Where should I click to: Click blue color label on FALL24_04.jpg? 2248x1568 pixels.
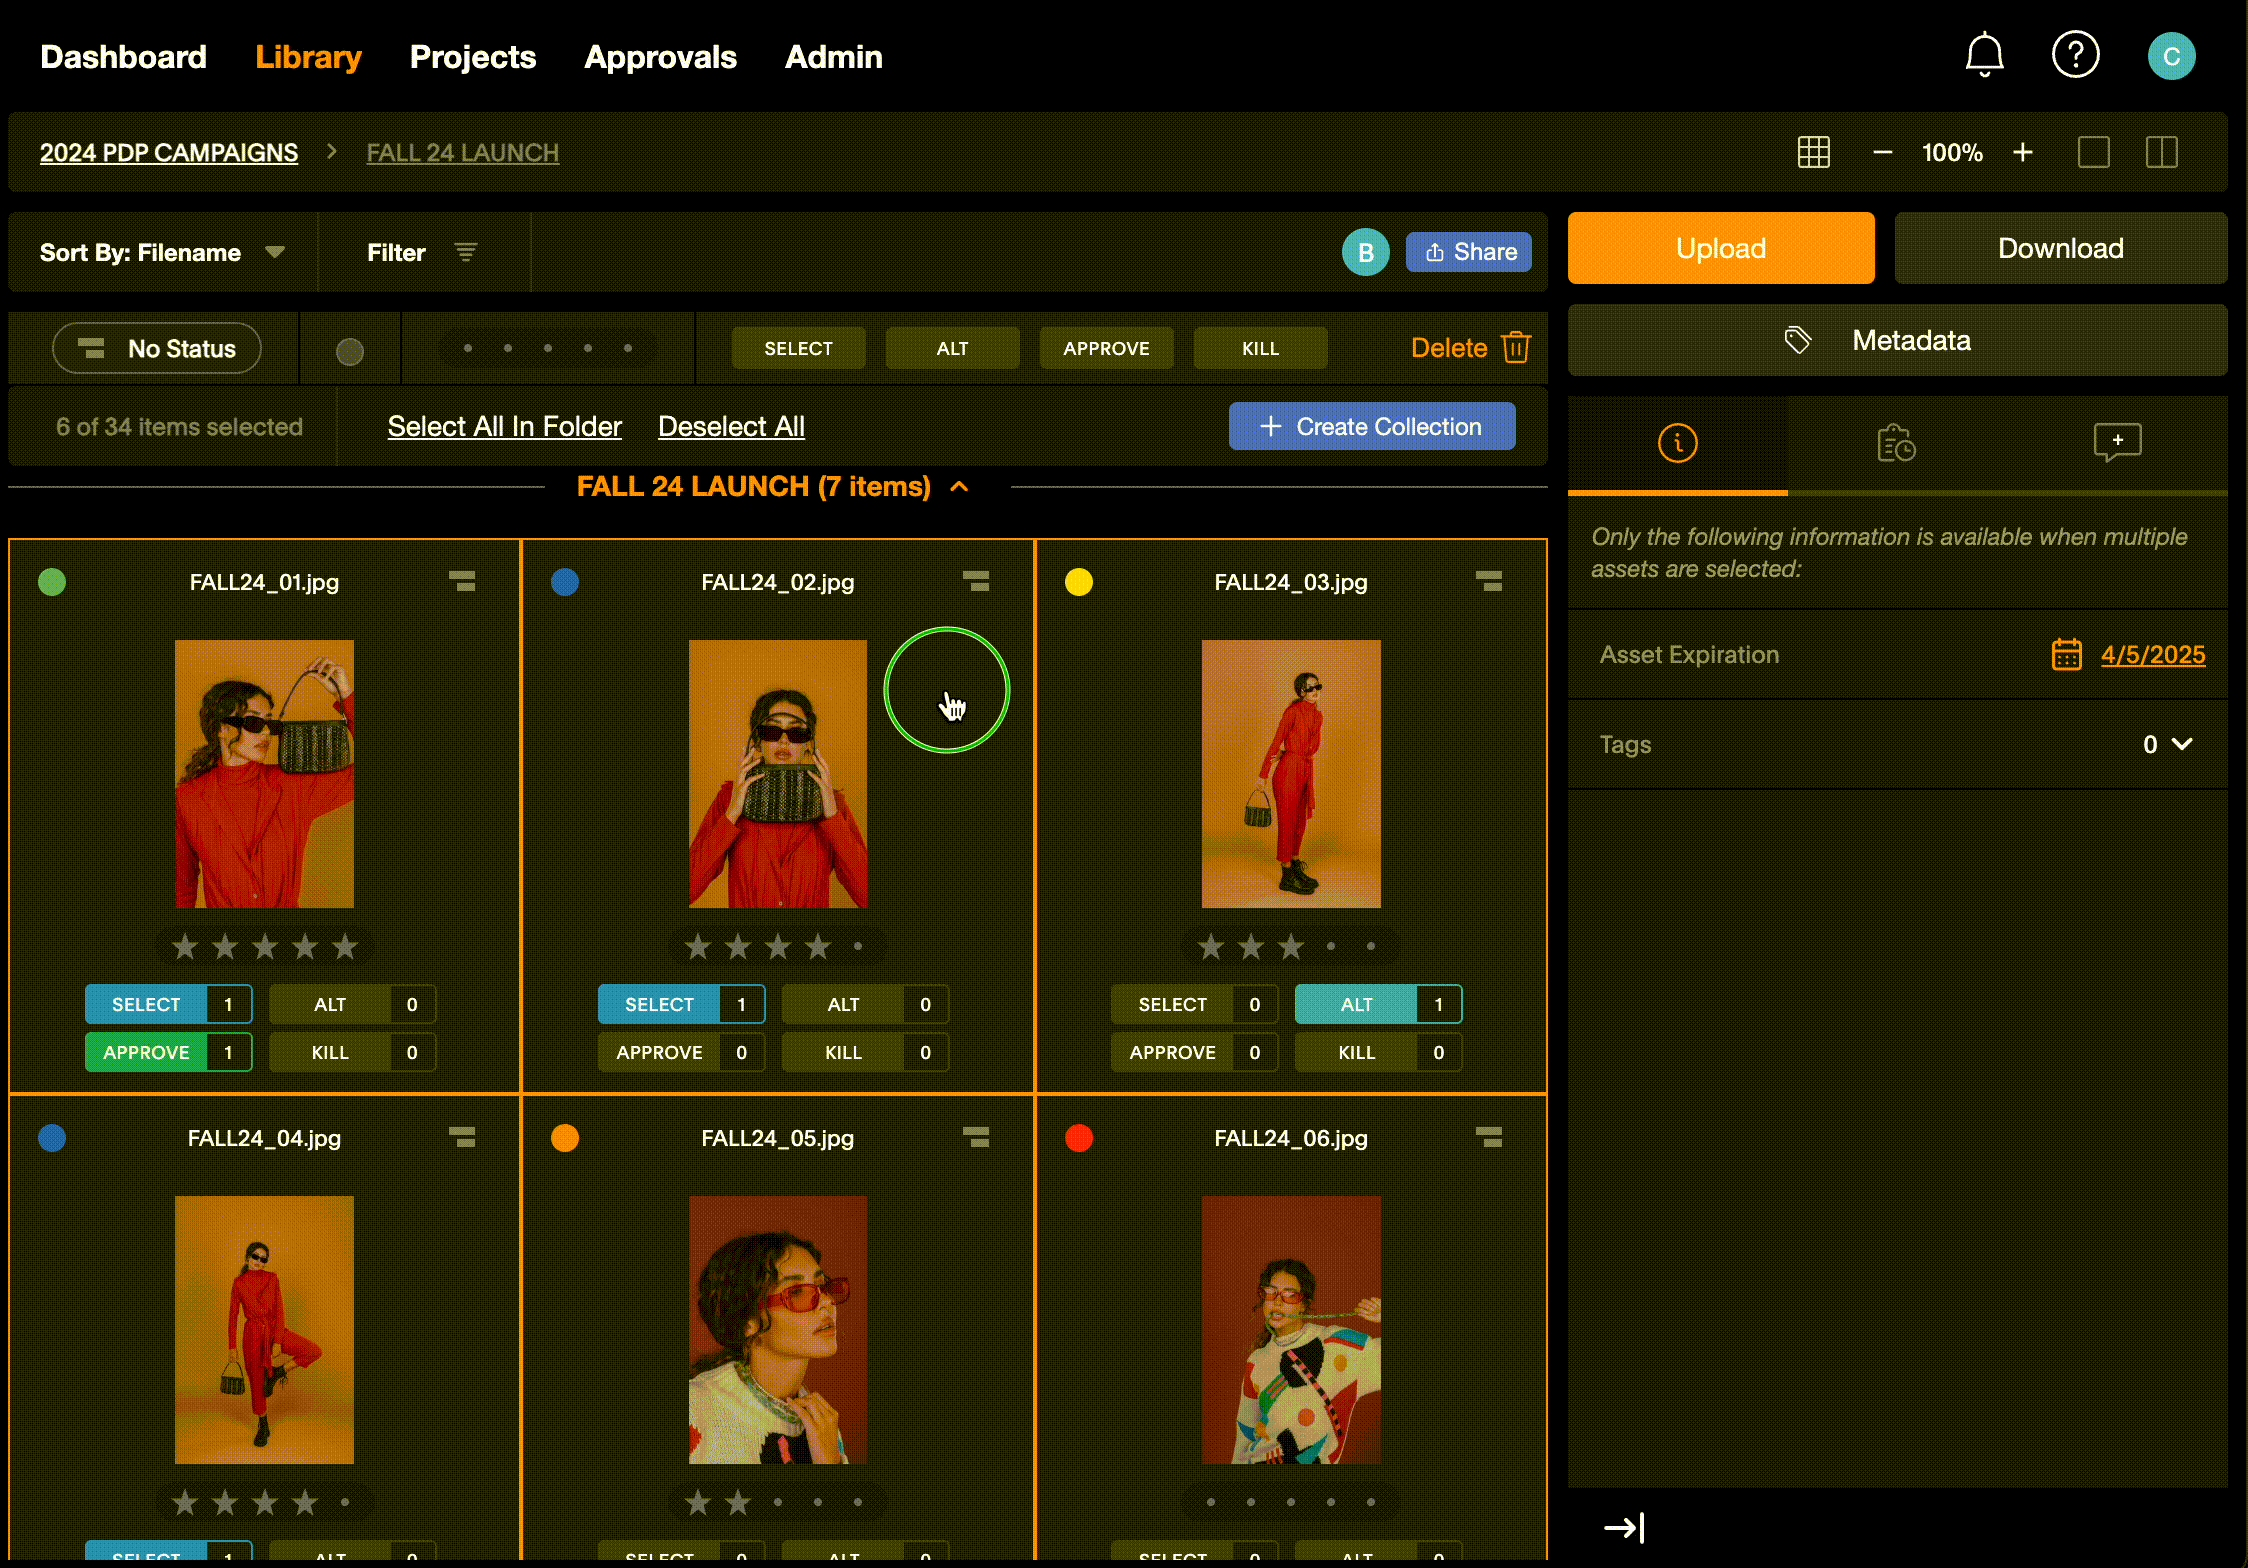[52, 1138]
